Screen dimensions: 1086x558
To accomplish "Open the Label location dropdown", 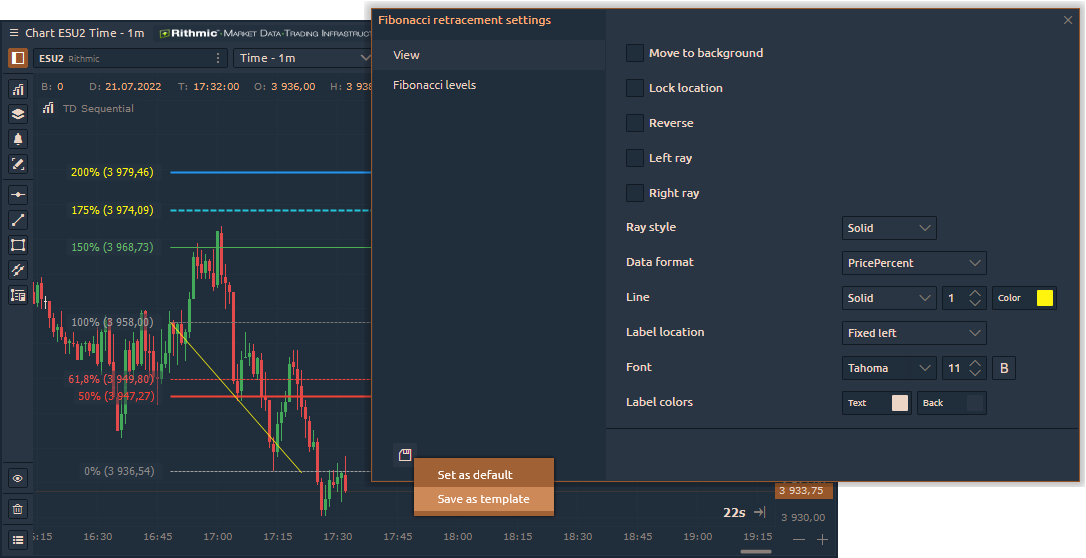I will (914, 333).
